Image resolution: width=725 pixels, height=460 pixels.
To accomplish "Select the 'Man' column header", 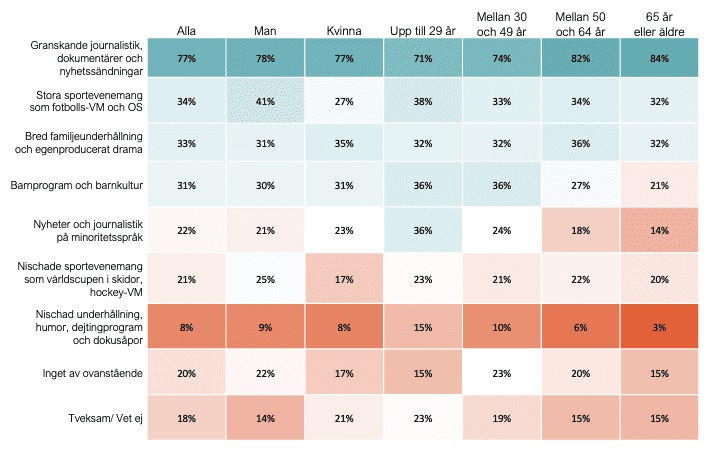I will [264, 30].
